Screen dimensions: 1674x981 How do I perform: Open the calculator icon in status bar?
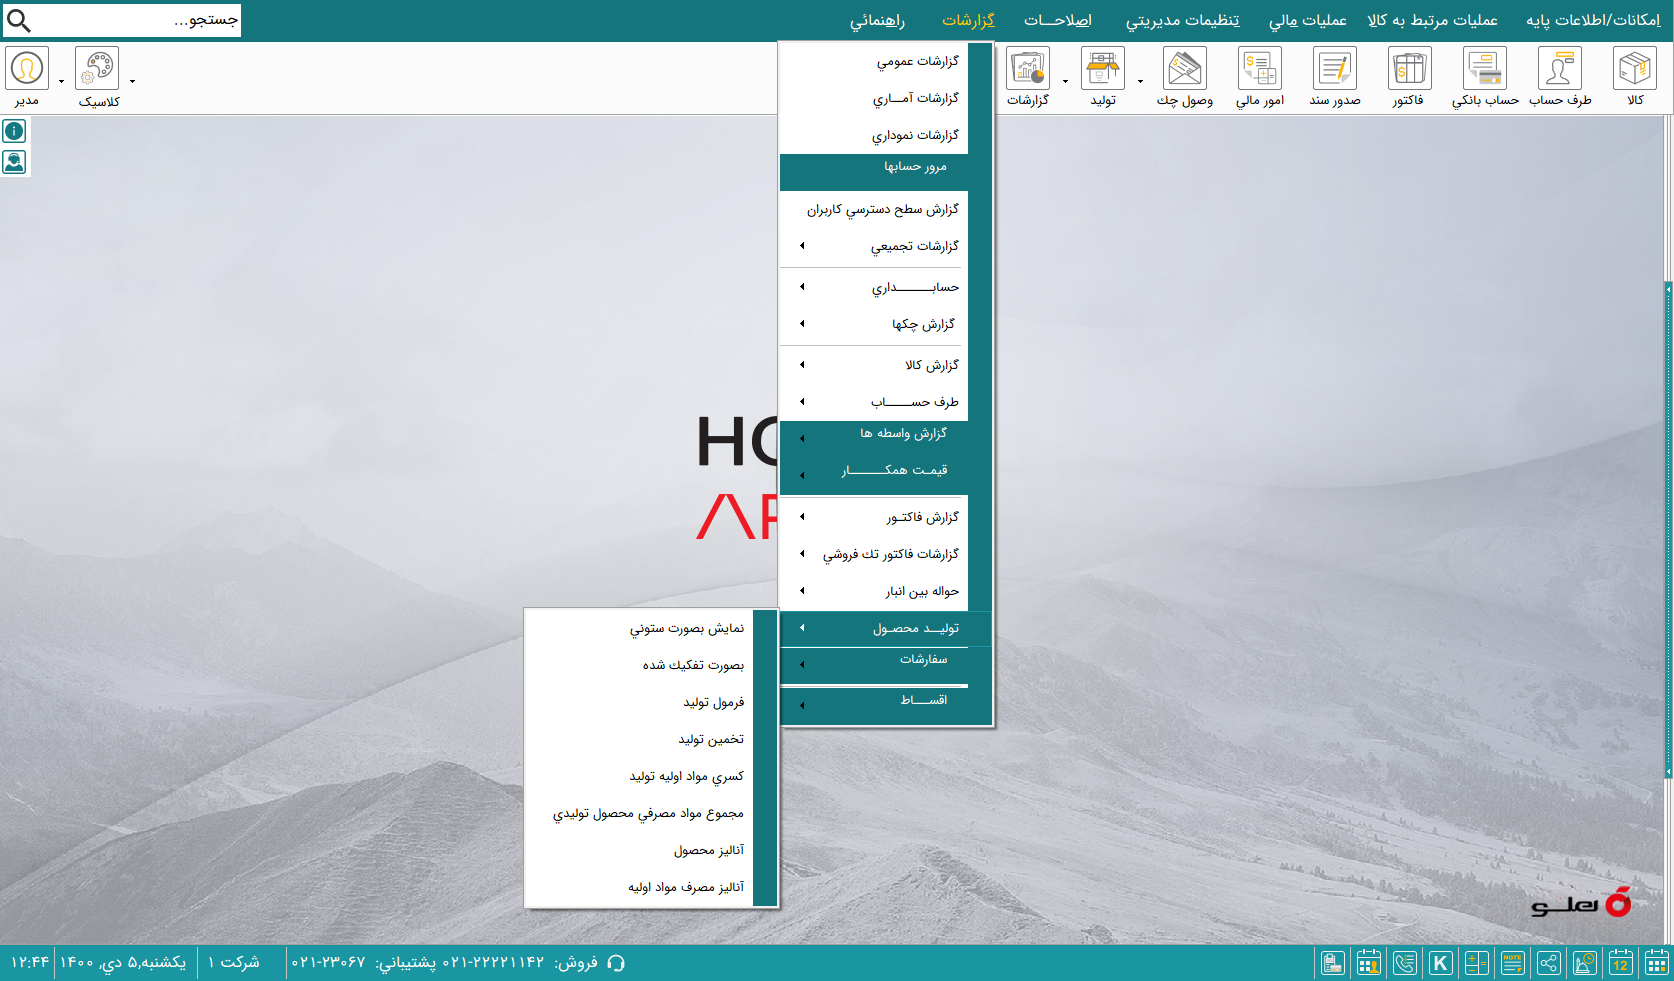1476,963
